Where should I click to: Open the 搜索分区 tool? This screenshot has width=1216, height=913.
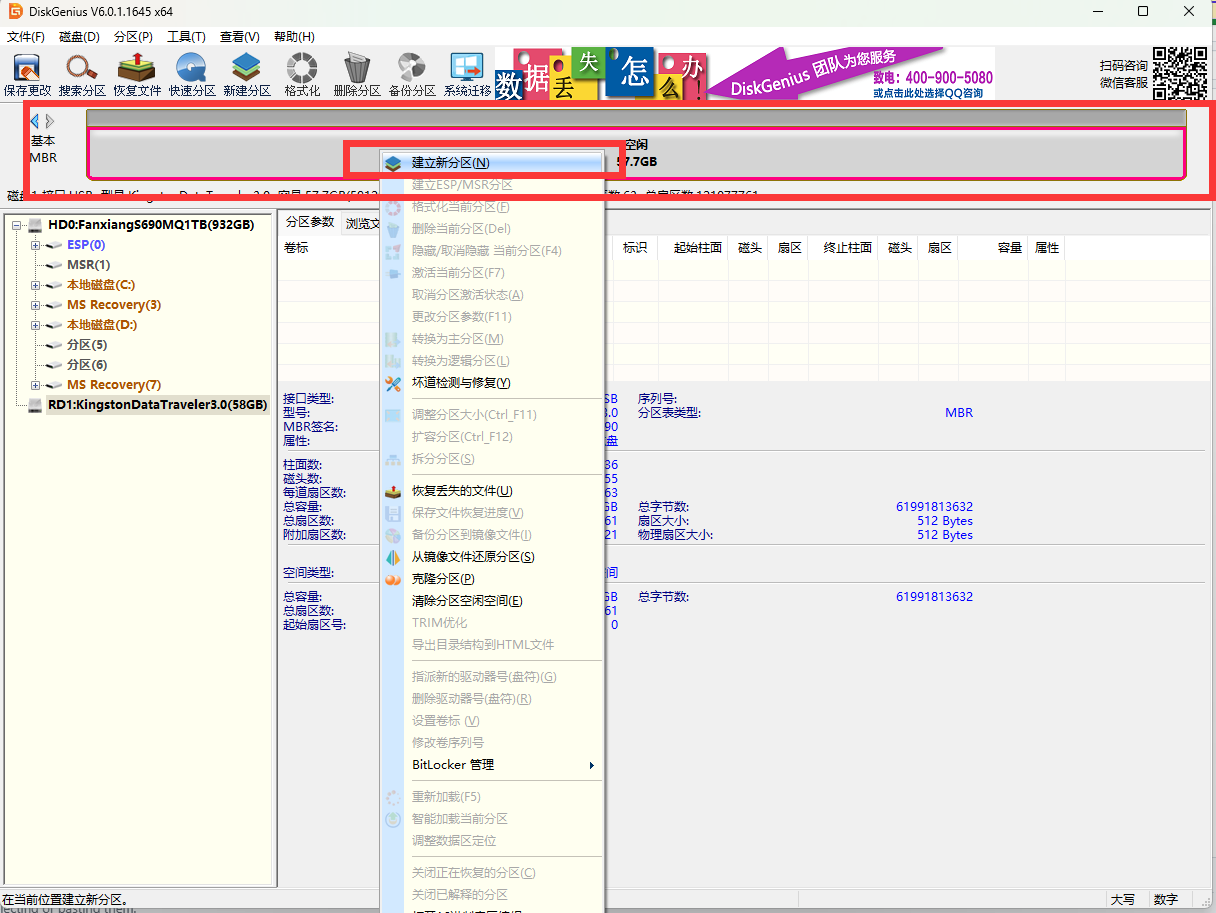(82, 75)
